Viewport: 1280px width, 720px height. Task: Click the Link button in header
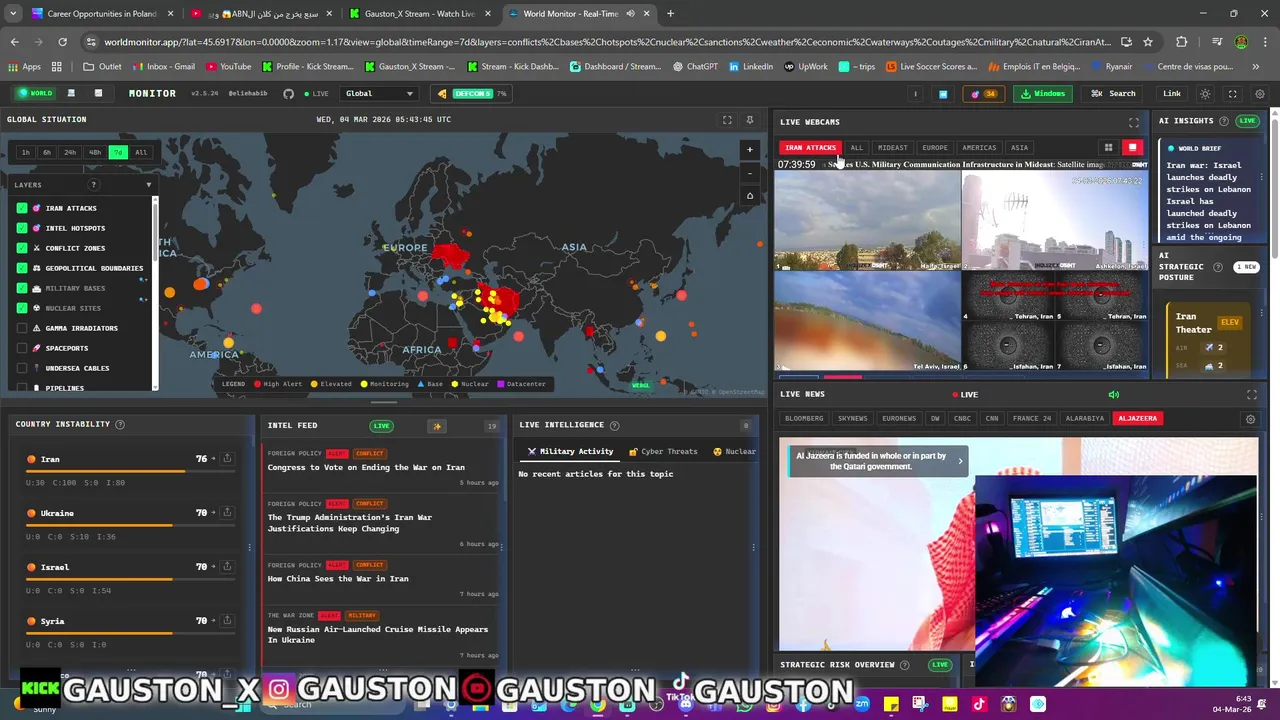tap(1172, 94)
